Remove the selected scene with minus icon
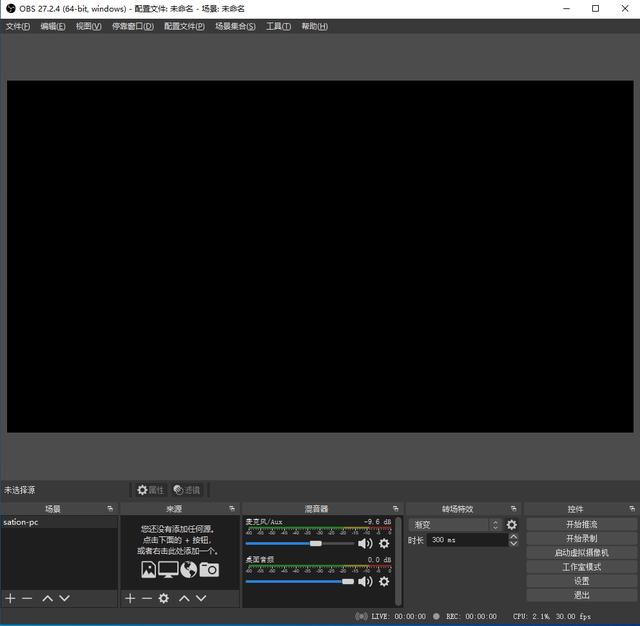Image resolution: width=640 pixels, height=626 pixels. coord(27,598)
